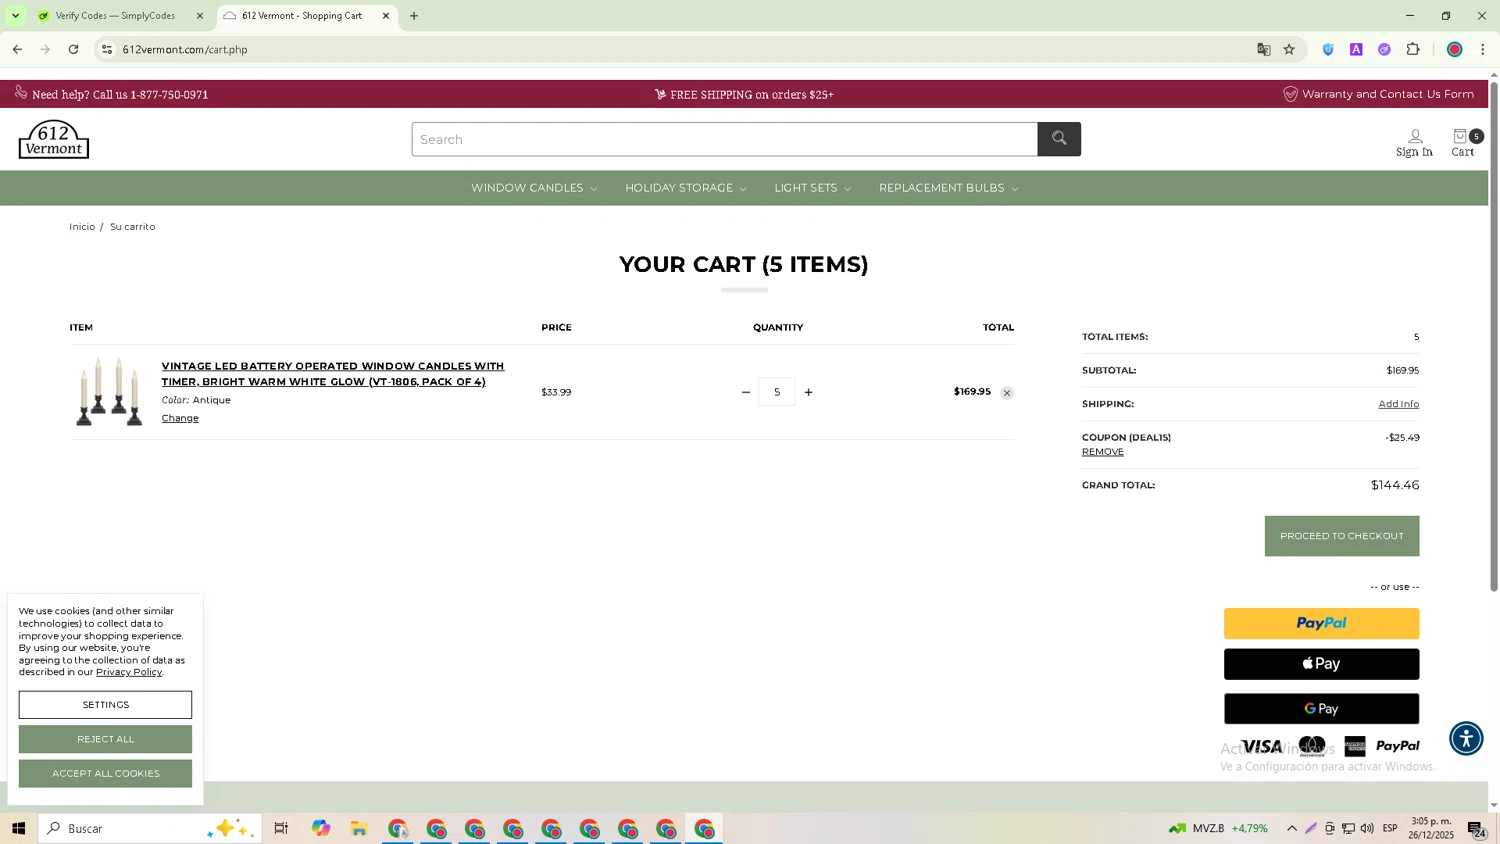The height and width of the screenshot is (844, 1500).
Task: Bookmark this page with star icon
Action: coord(1289,49)
